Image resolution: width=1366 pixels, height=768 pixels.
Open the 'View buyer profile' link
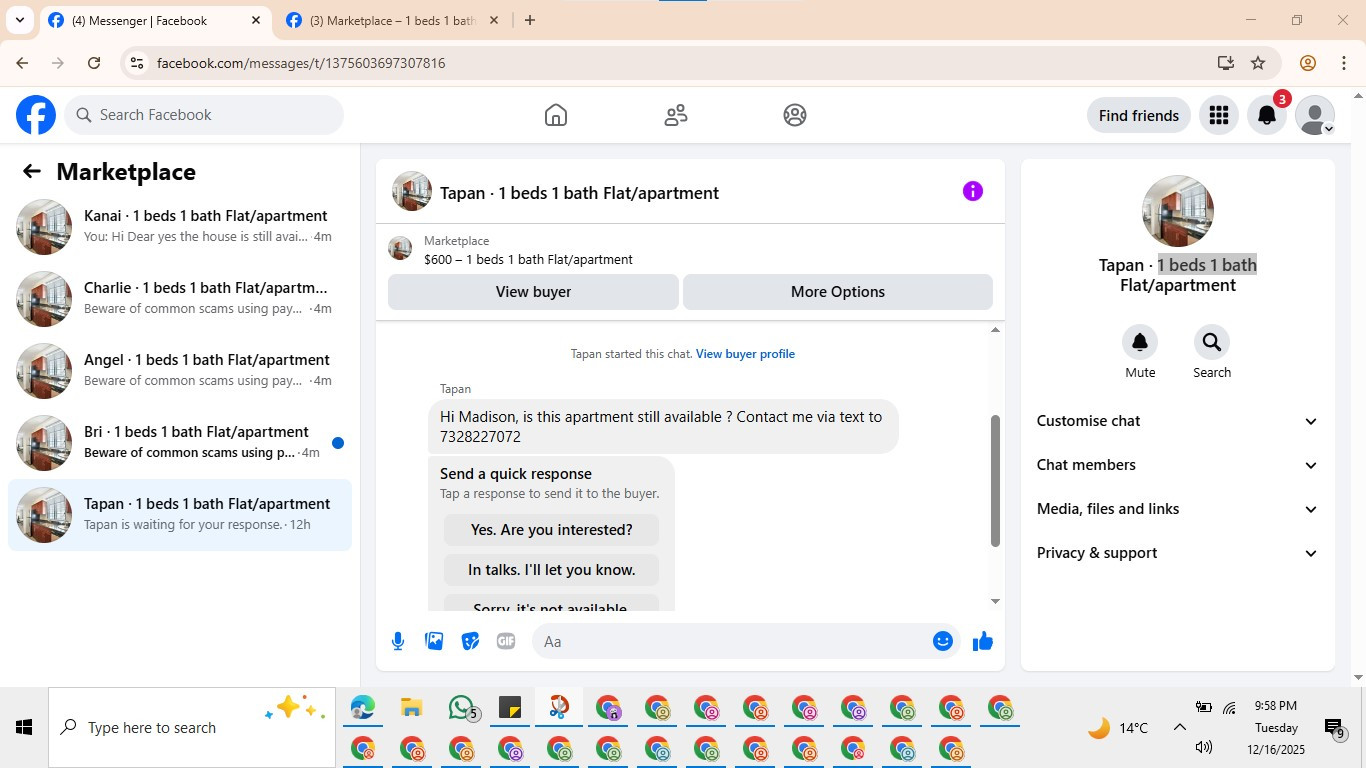(x=745, y=354)
